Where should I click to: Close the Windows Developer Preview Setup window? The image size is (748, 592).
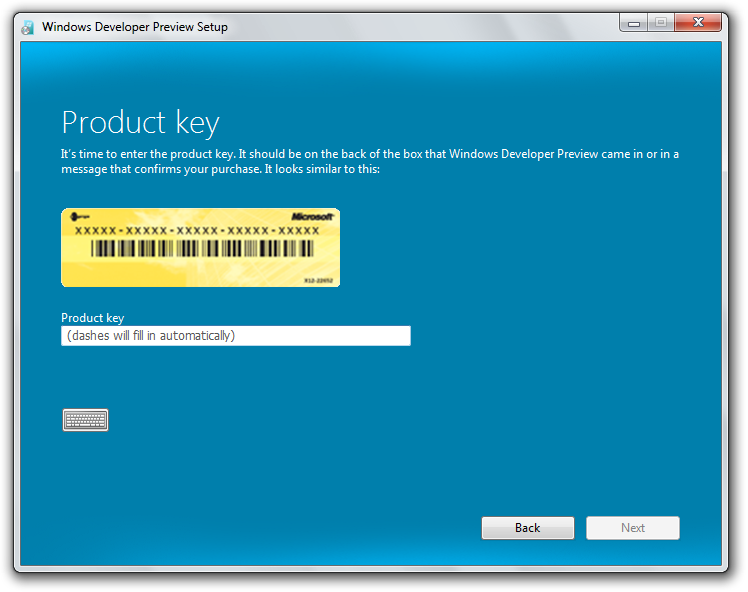point(698,22)
